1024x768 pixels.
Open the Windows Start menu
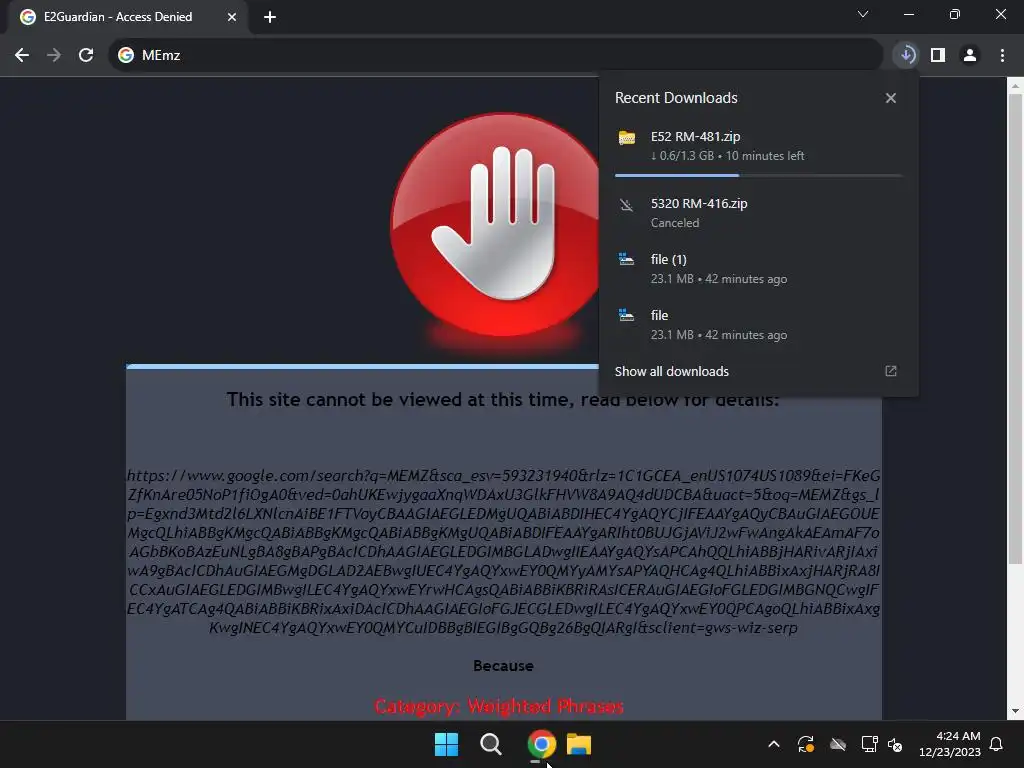[447, 744]
